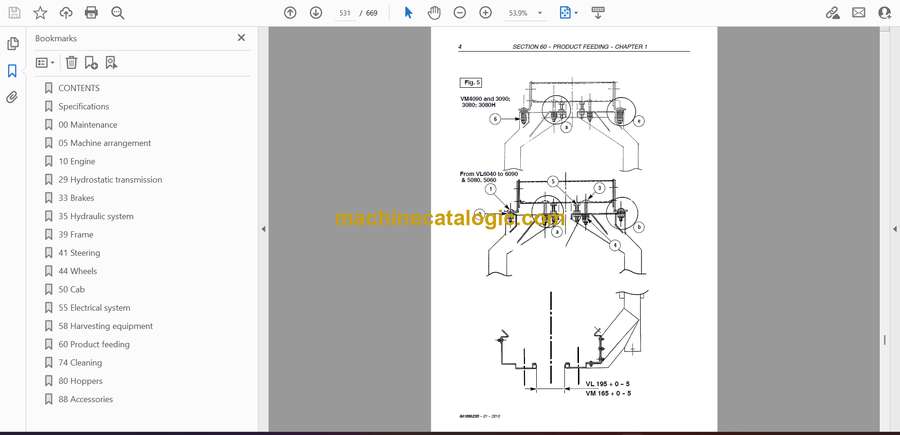Open the Attachments paperclip panel
This screenshot has height=435, width=900.
point(12,97)
